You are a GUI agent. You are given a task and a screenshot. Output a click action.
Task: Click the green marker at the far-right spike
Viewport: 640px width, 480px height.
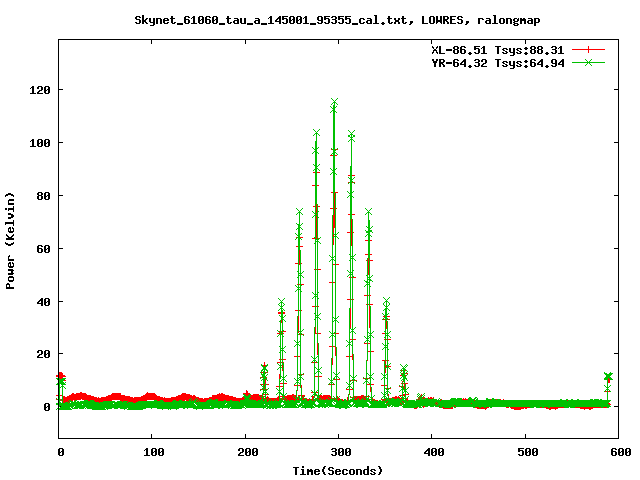pyautogui.click(x=608, y=377)
